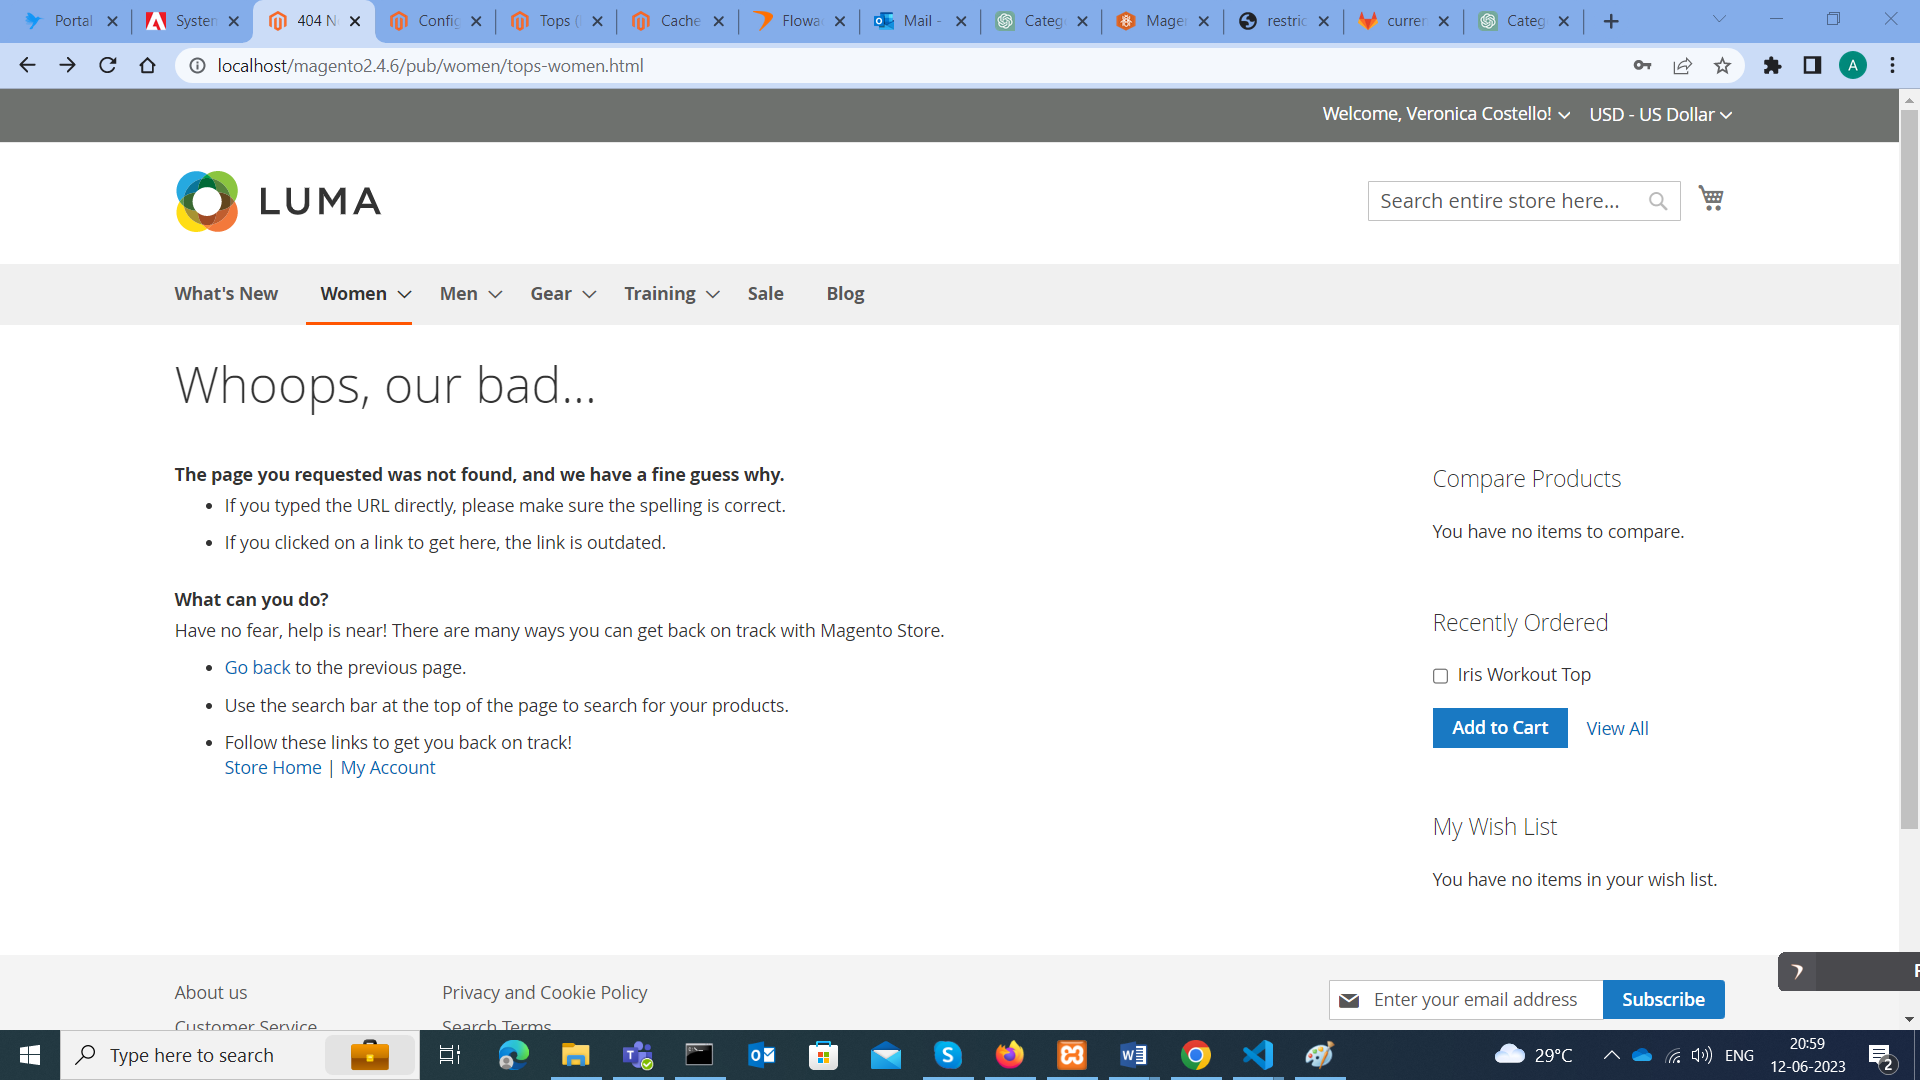Click the Add to Cart button

(1499, 728)
